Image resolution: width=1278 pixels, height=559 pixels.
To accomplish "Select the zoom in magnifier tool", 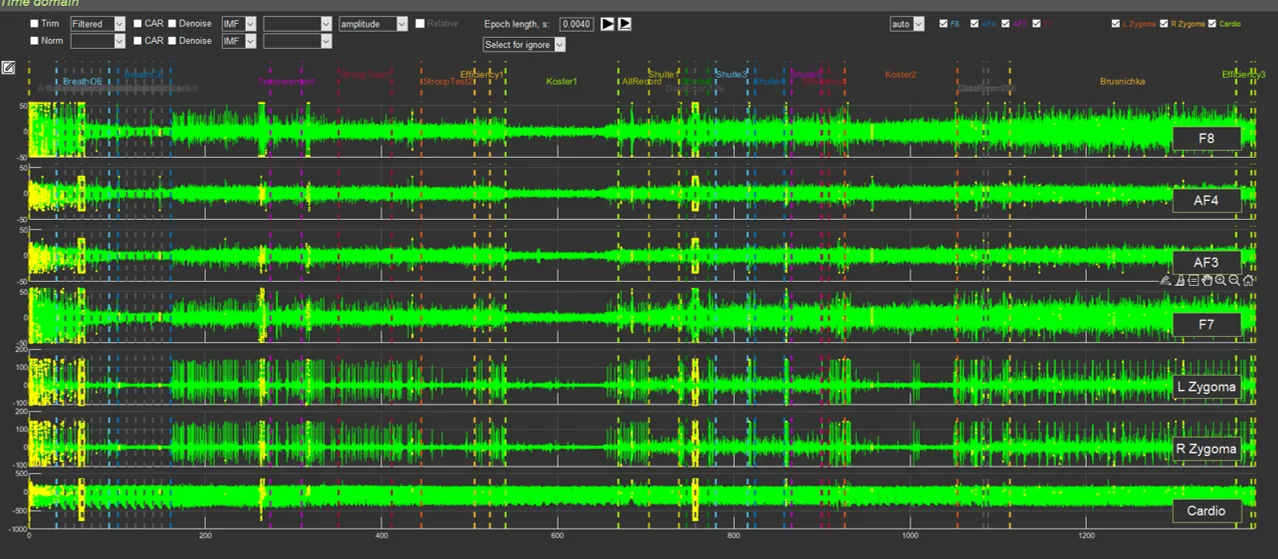I will (1220, 281).
